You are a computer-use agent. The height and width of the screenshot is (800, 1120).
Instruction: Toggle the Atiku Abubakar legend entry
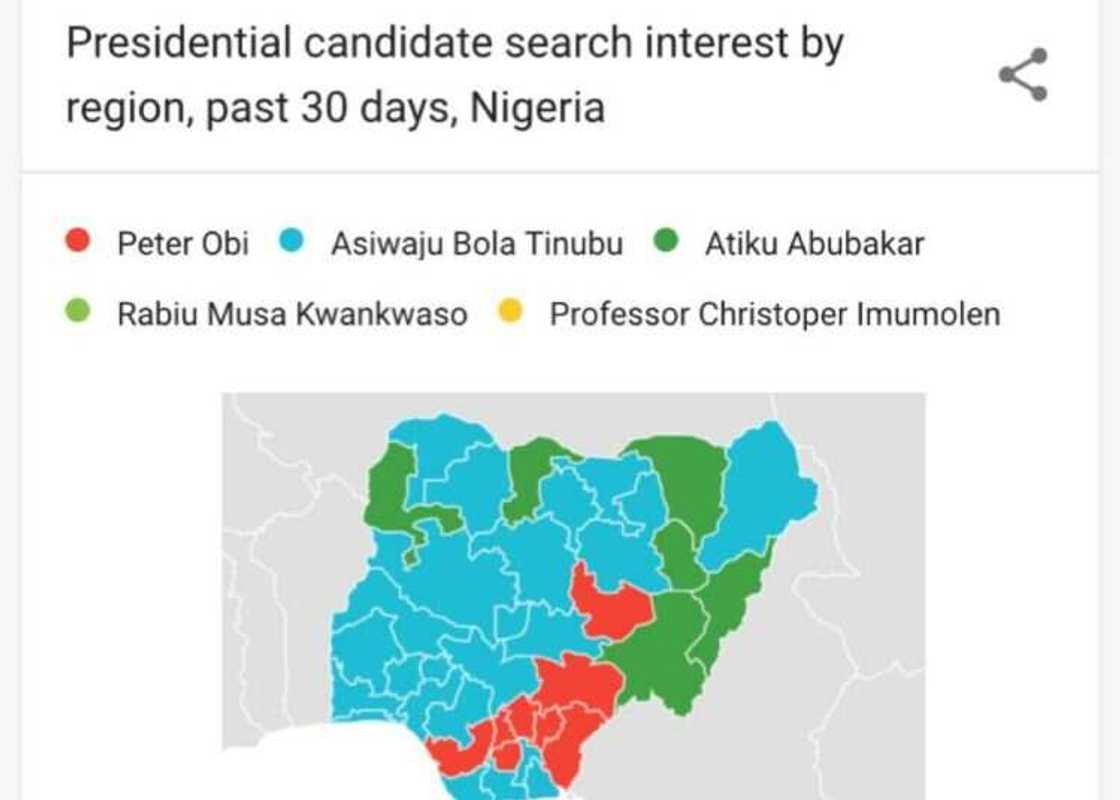click(x=790, y=240)
